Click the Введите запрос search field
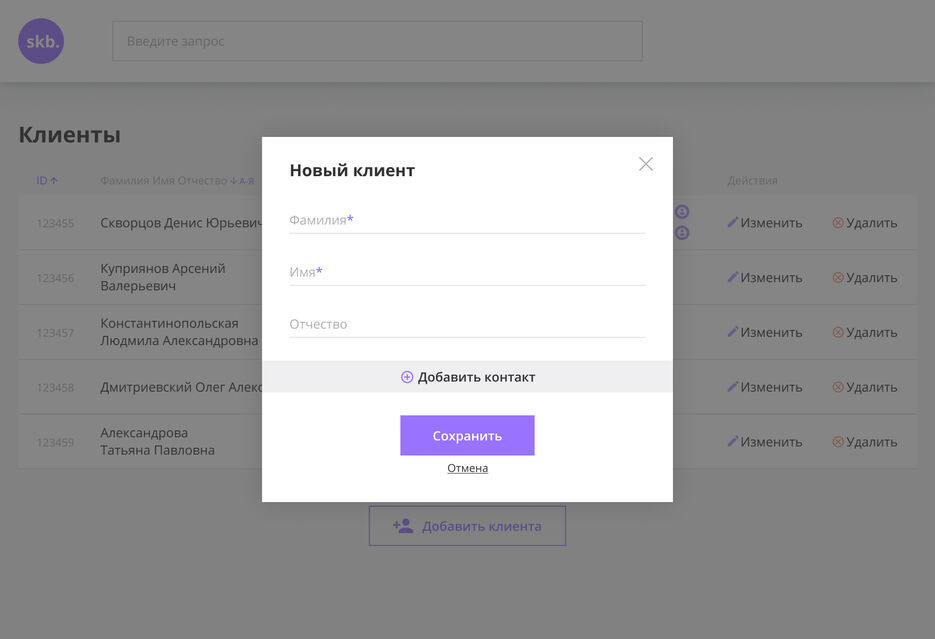This screenshot has width=935, height=639. coord(377,41)
